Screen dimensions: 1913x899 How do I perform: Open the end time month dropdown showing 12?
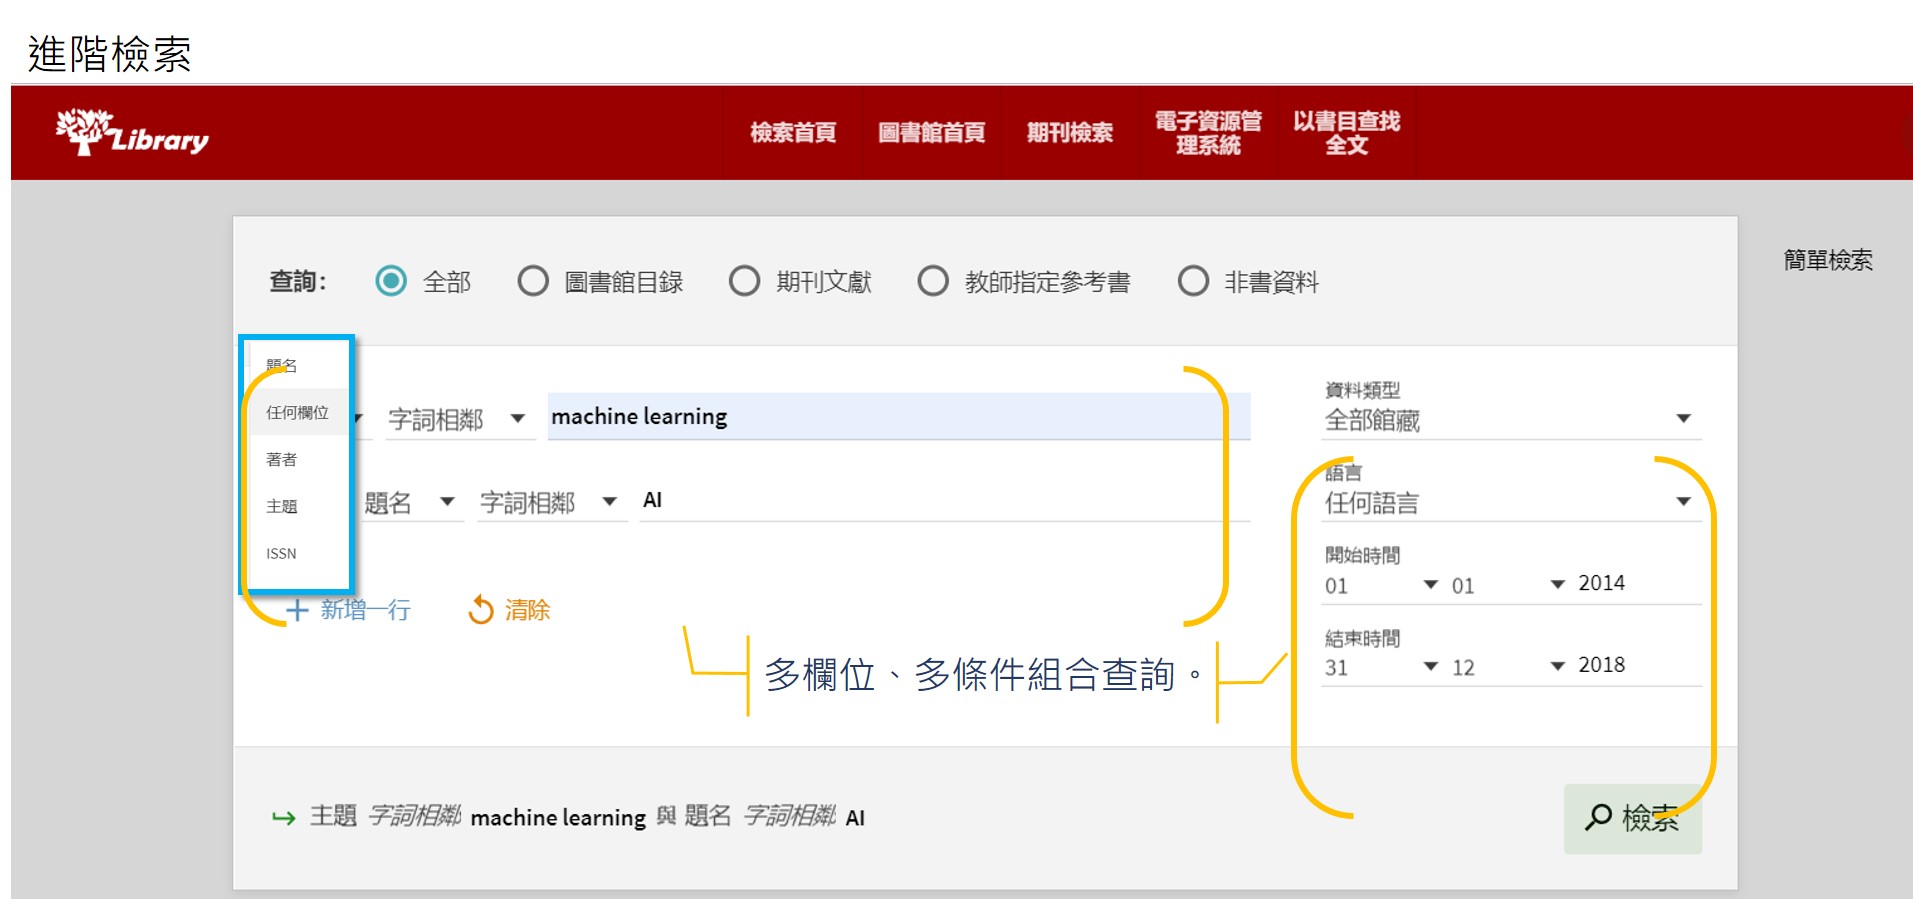tap(1507, 667)
